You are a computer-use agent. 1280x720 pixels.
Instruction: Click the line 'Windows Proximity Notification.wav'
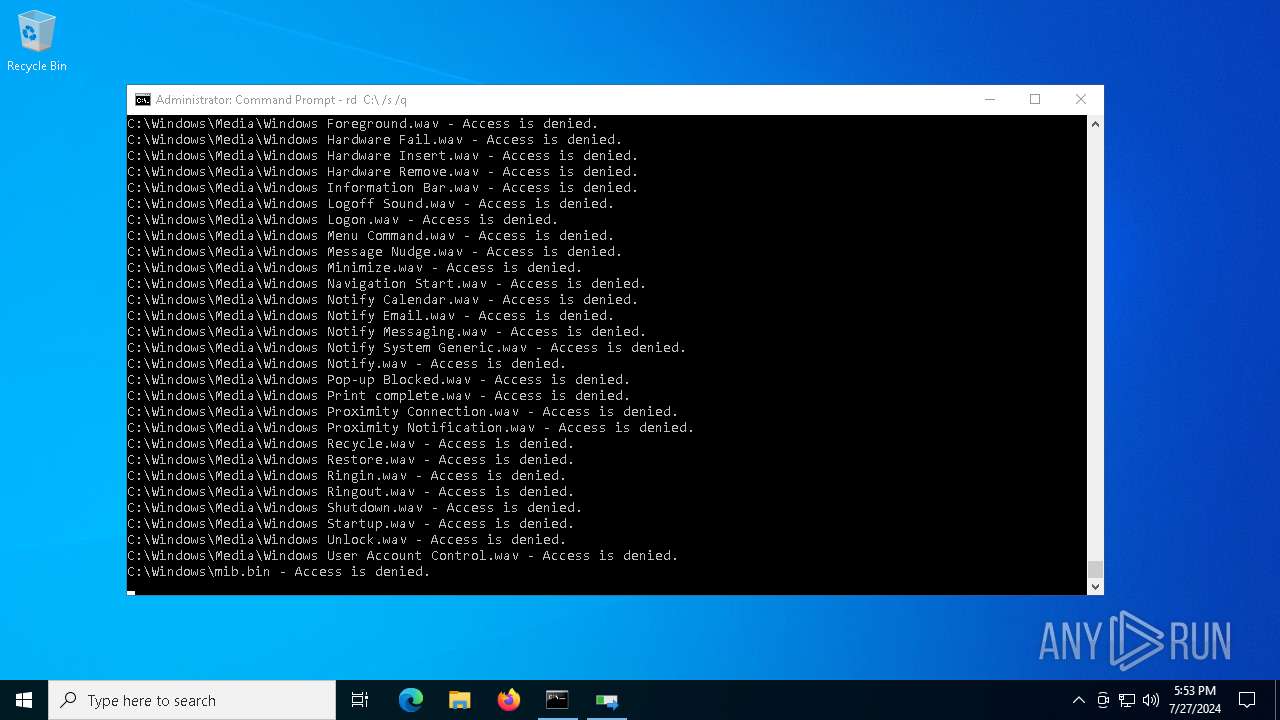(x=411, y=428)
